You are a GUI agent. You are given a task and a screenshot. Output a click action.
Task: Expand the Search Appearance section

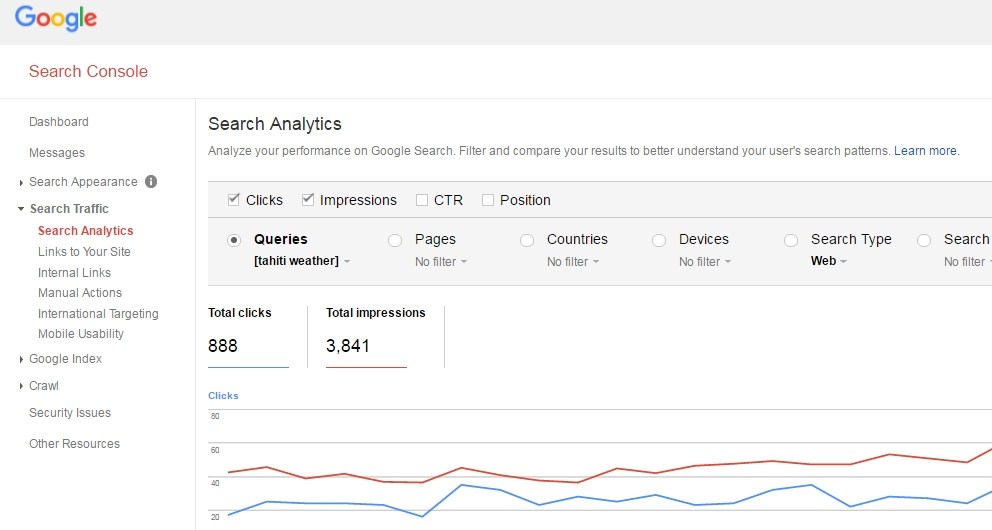pyautogui.click(x=21, y=182)
